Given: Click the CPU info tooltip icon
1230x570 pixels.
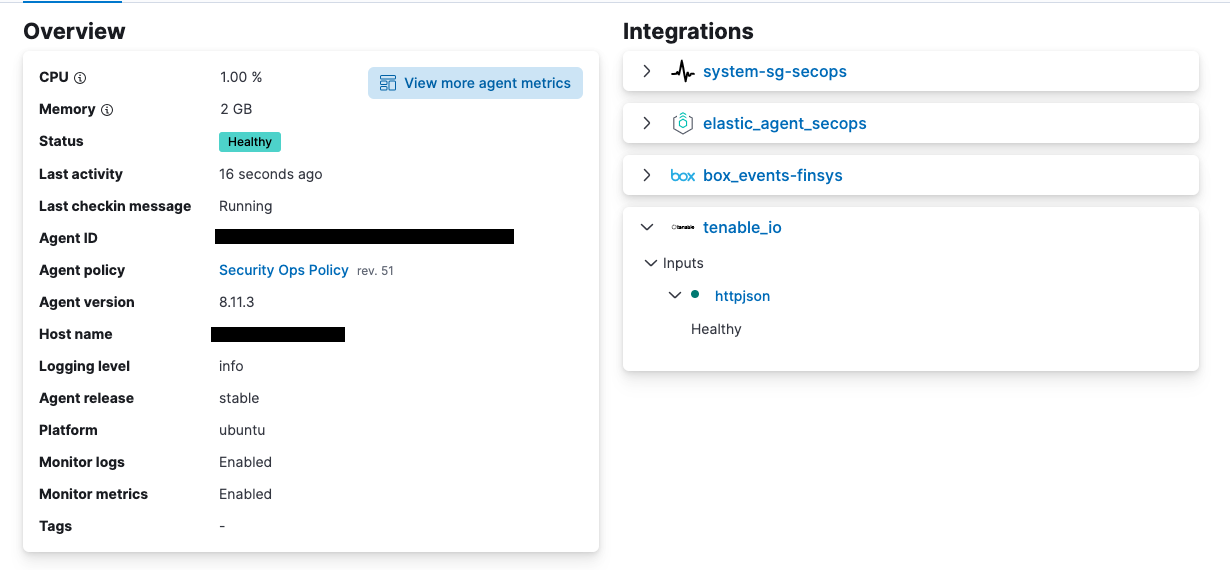Looking at the screenshot, I should click(x=80, y=78).
